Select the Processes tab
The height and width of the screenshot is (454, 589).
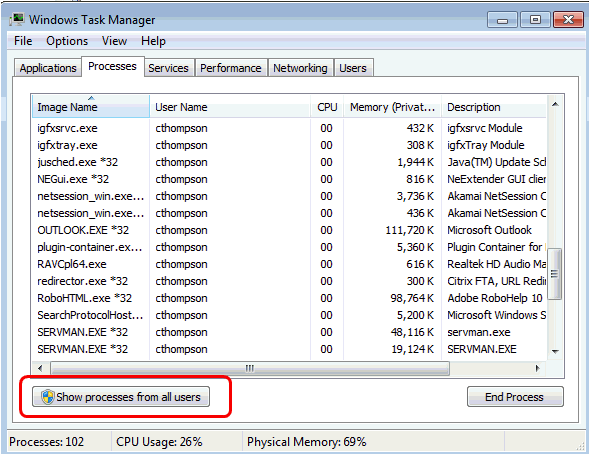coord(112,66)
